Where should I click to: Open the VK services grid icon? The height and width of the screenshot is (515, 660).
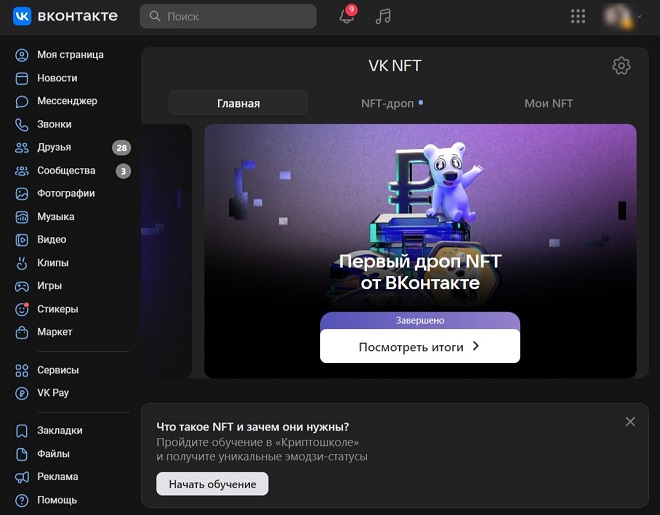coord(578,16)
